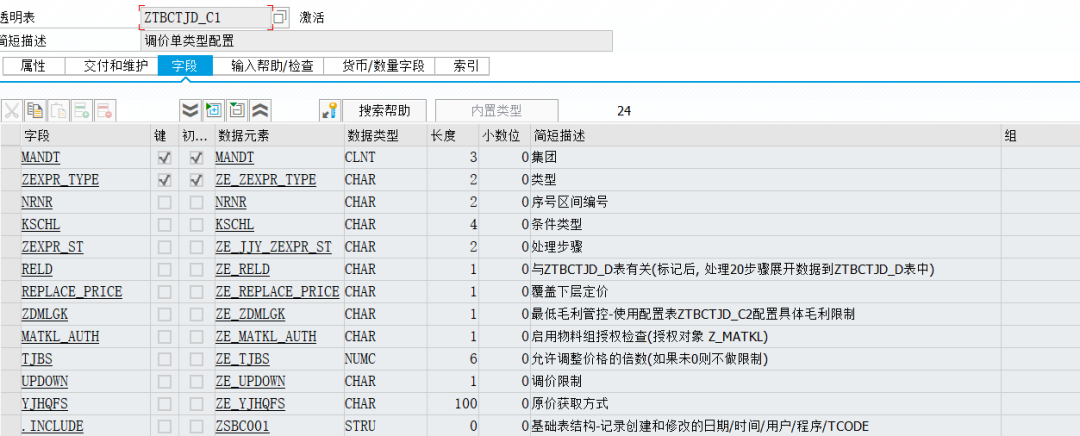Click the copy toolbar icon
Viewport: 1080px width, 436px height.
34,110
